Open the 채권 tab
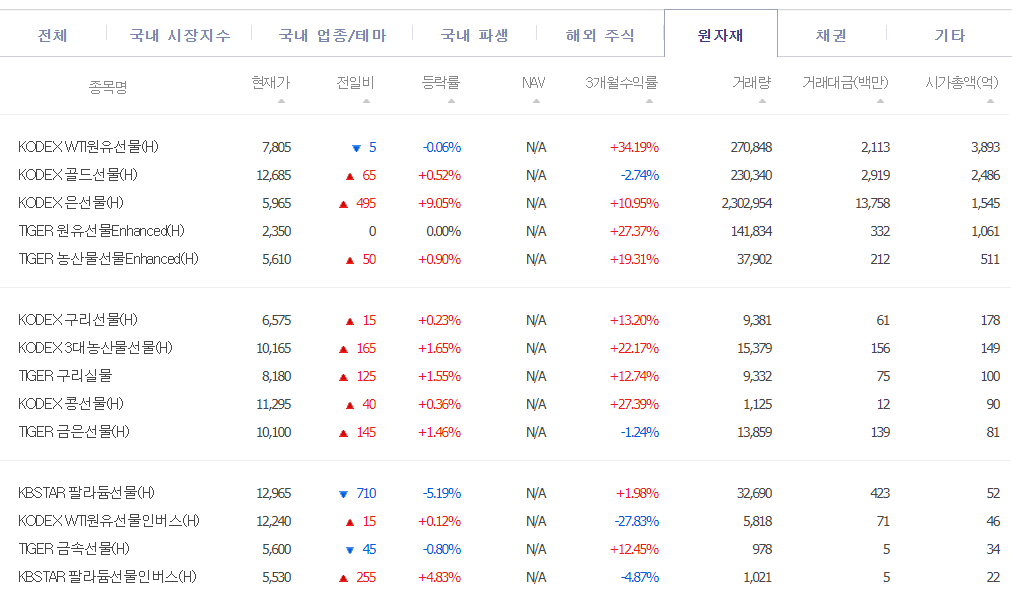Image resolution: width=1028 pixels, height=604 pixels. [x=831, y=36]
